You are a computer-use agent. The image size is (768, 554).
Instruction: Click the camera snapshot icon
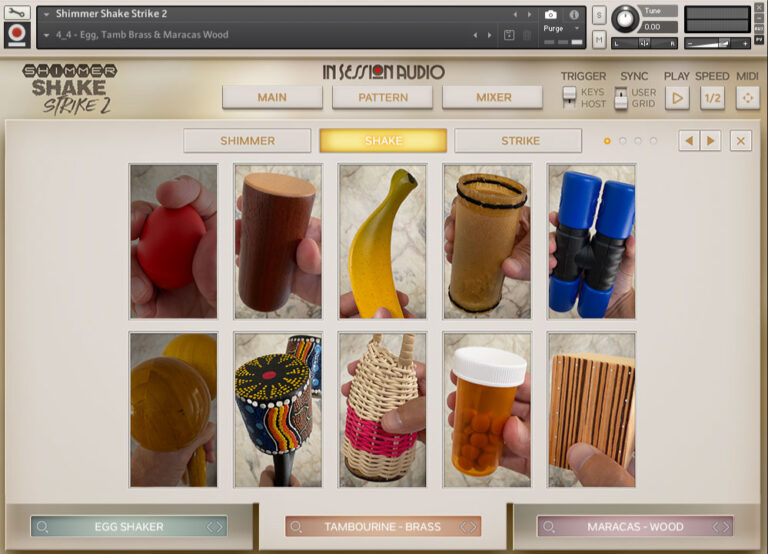pyautogui.click(x=551, y=14)
